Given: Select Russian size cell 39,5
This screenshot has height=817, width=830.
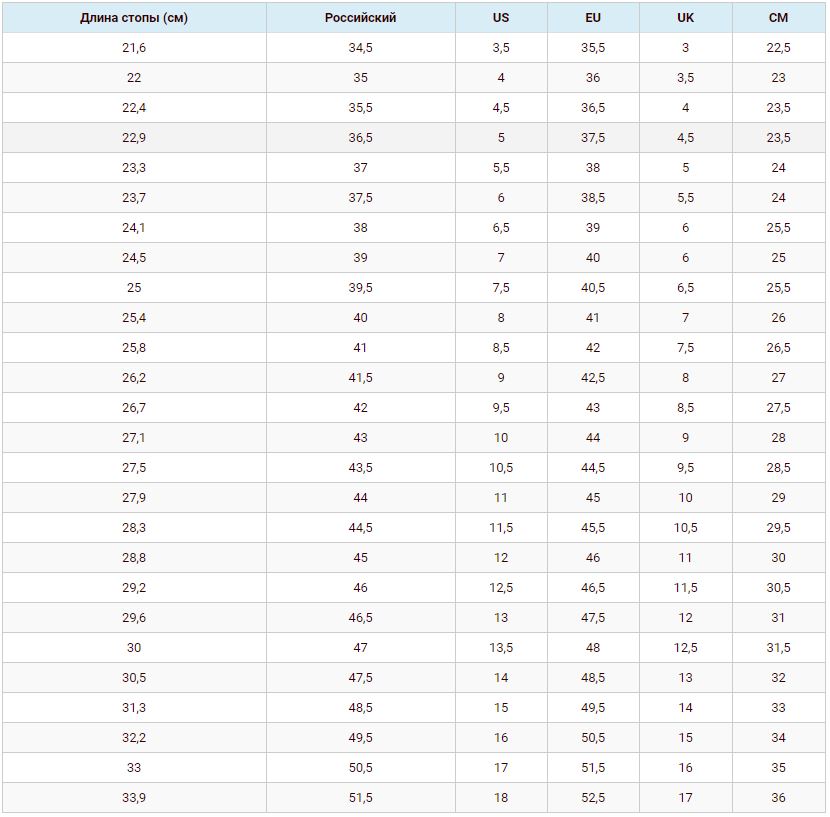Looking at the screenshot, I should click(x=360, y=288).
